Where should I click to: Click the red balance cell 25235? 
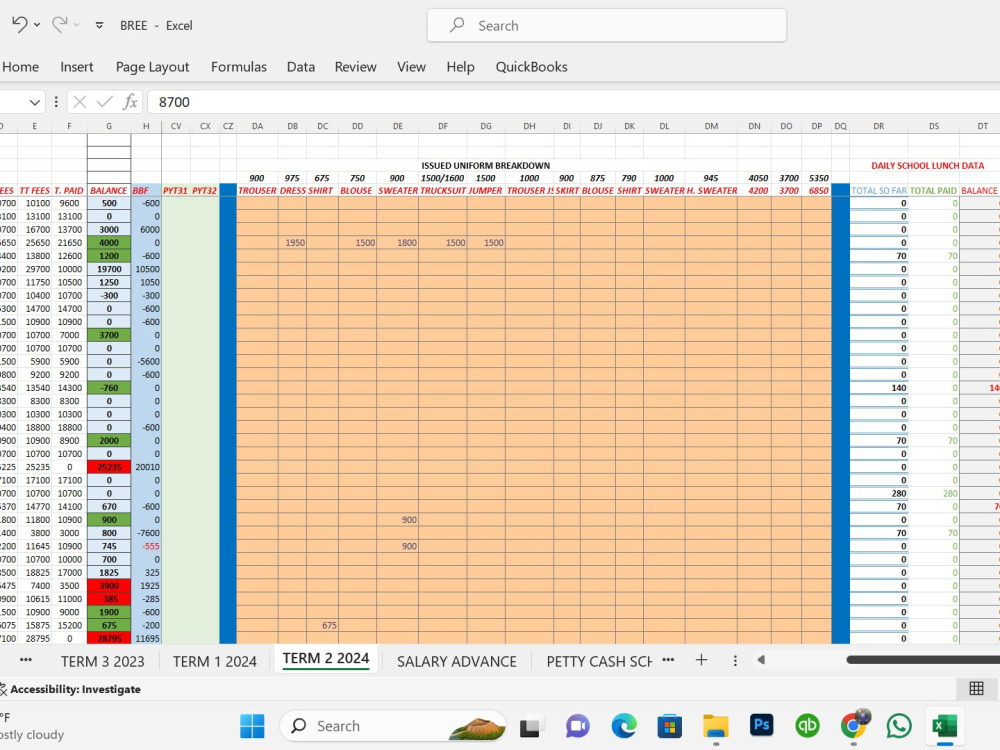point(109,467)
